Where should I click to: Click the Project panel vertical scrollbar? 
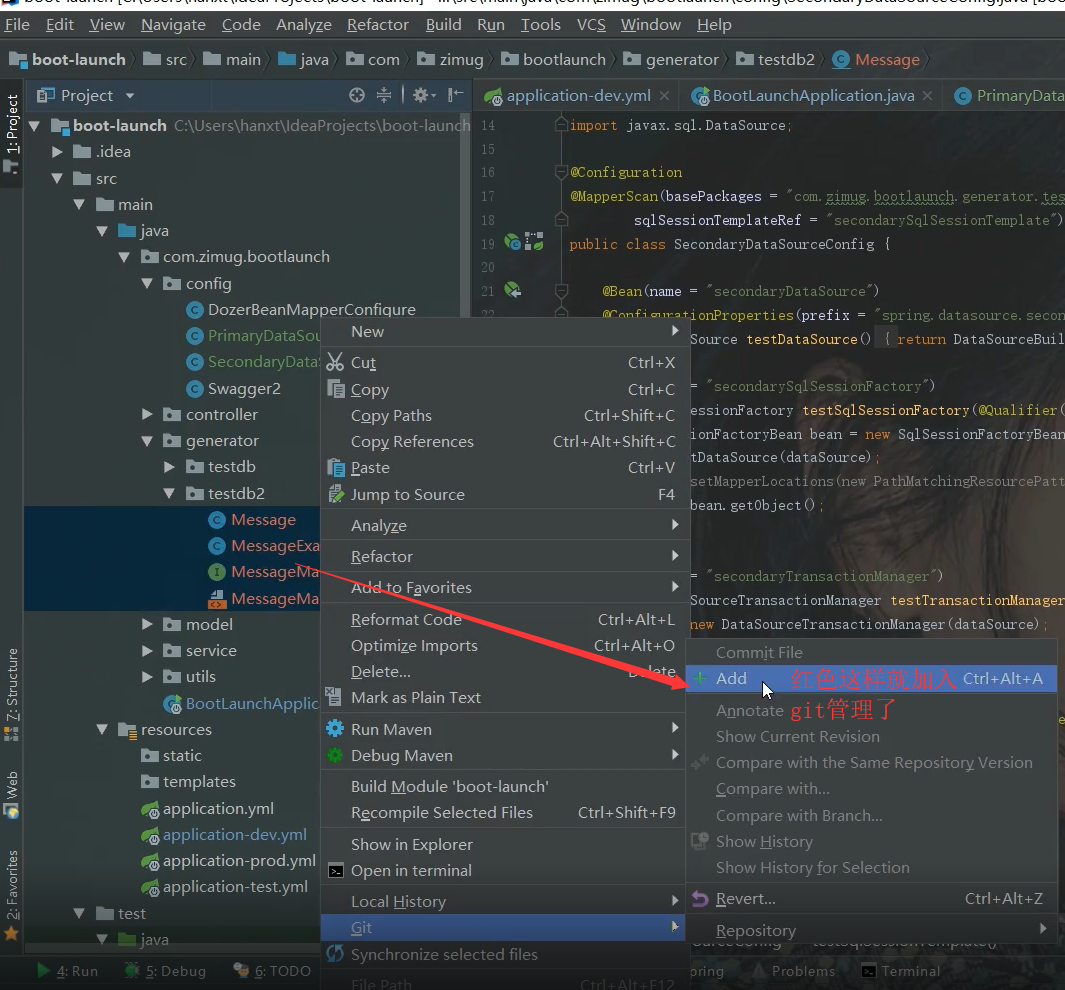[x=465, y=215]
